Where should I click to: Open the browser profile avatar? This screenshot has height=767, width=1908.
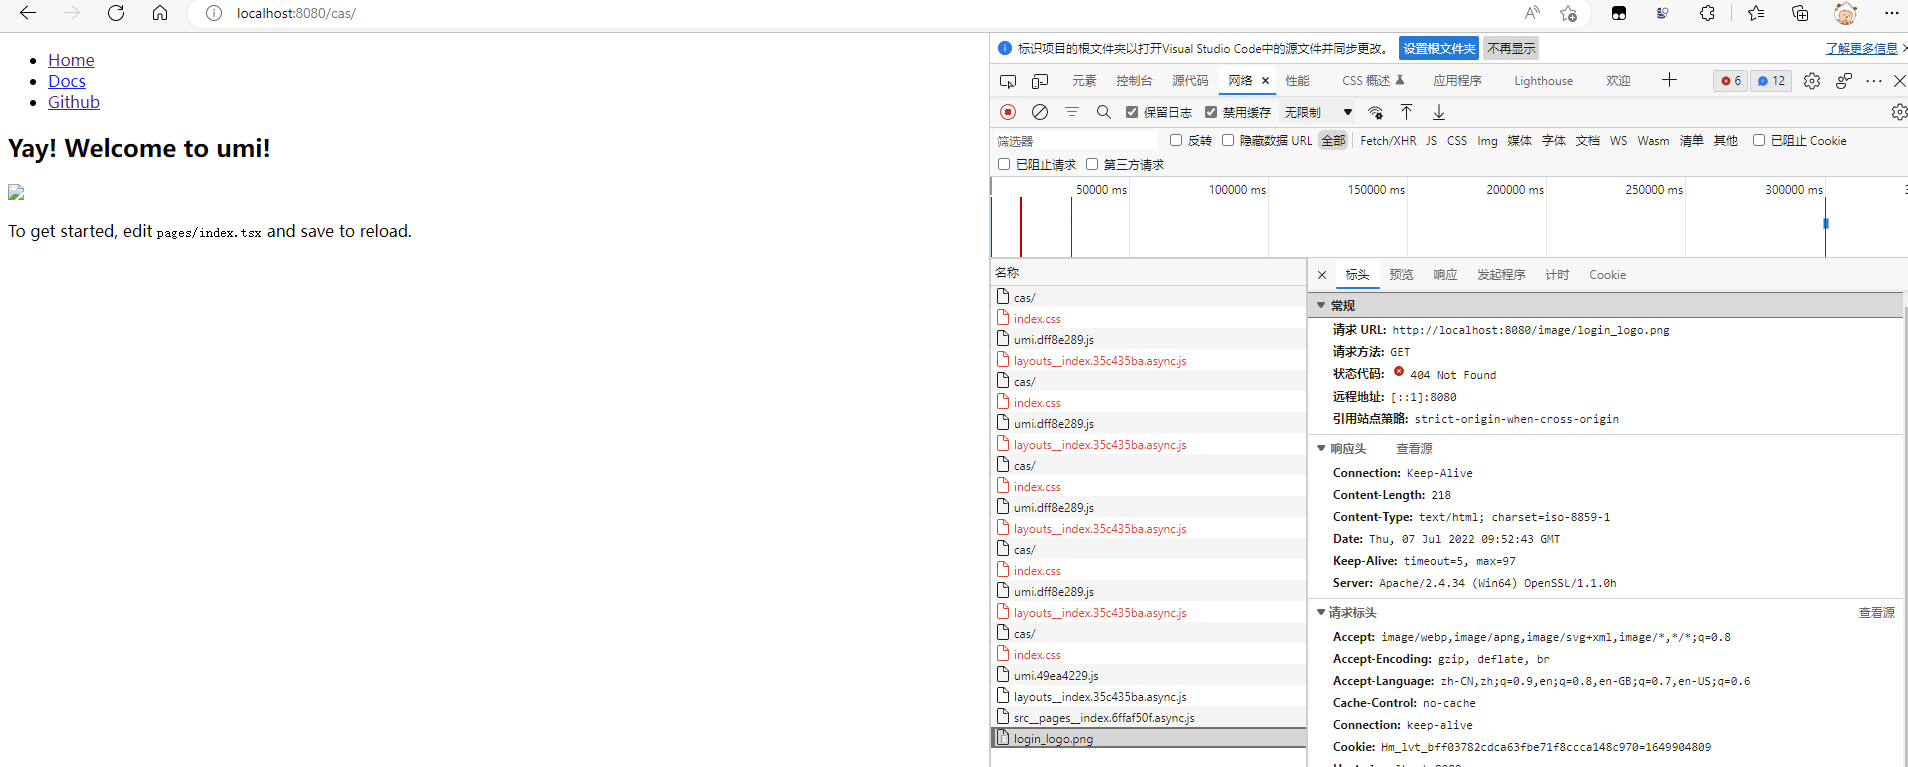tap(1845, 13)
